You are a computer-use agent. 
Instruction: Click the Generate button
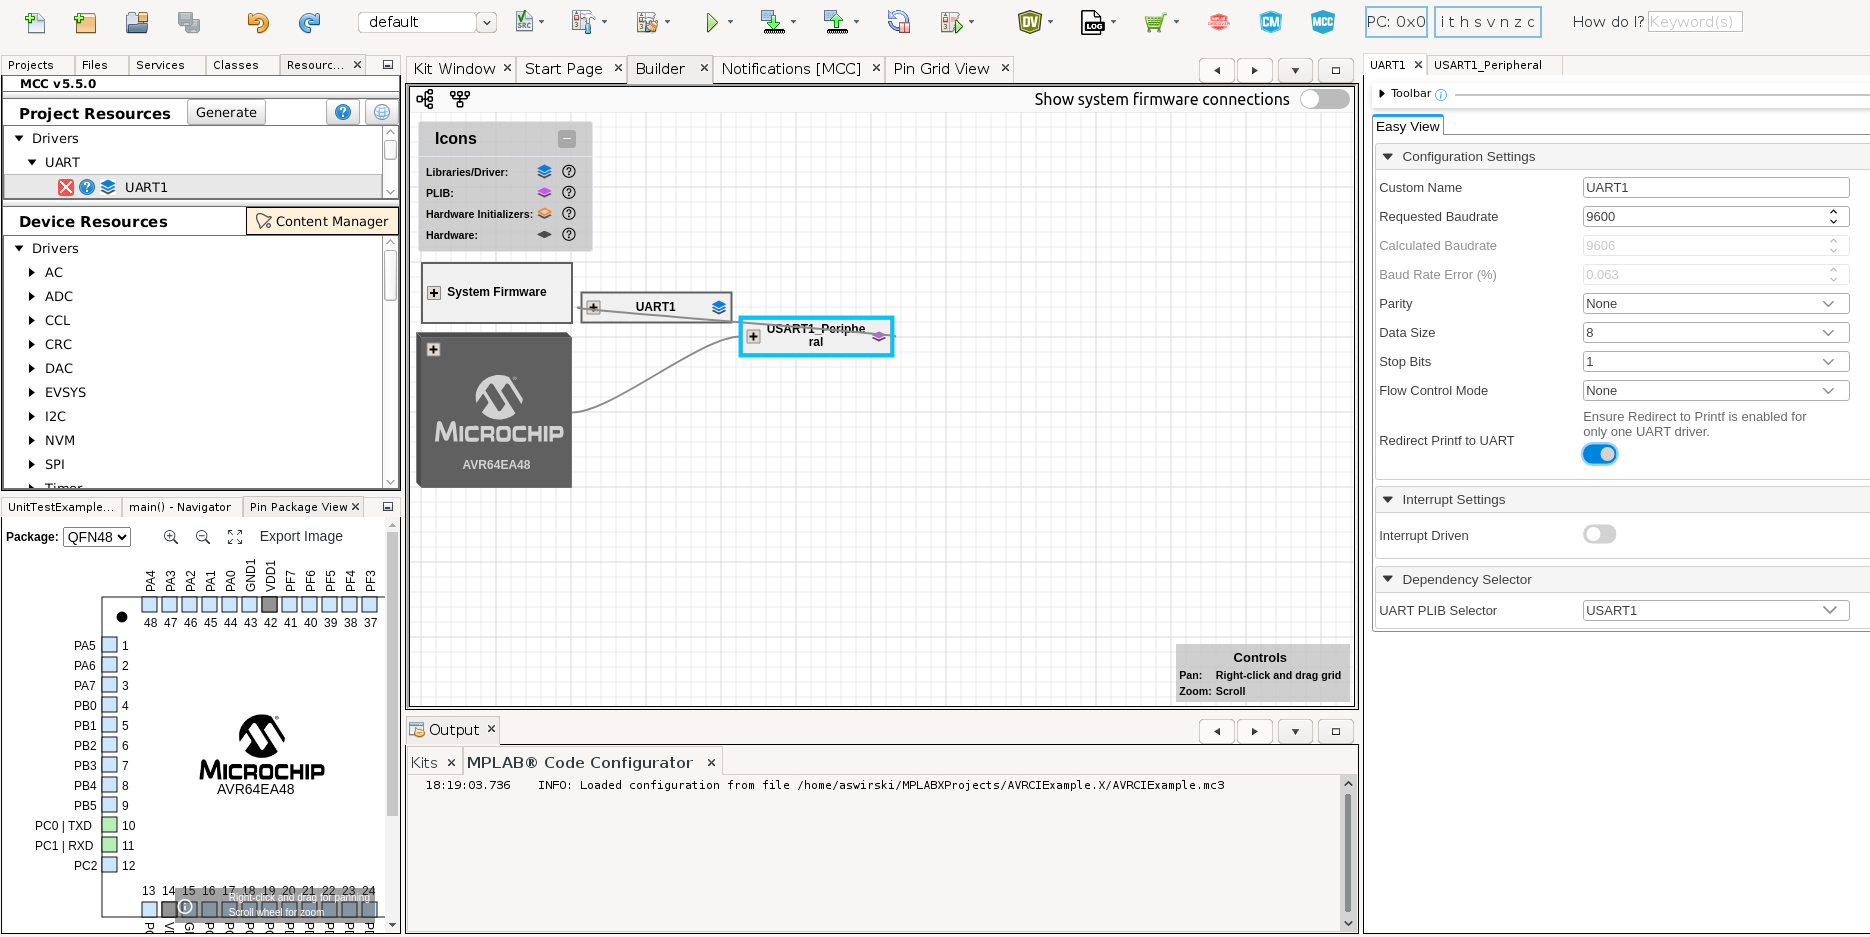tap(226, 112)
